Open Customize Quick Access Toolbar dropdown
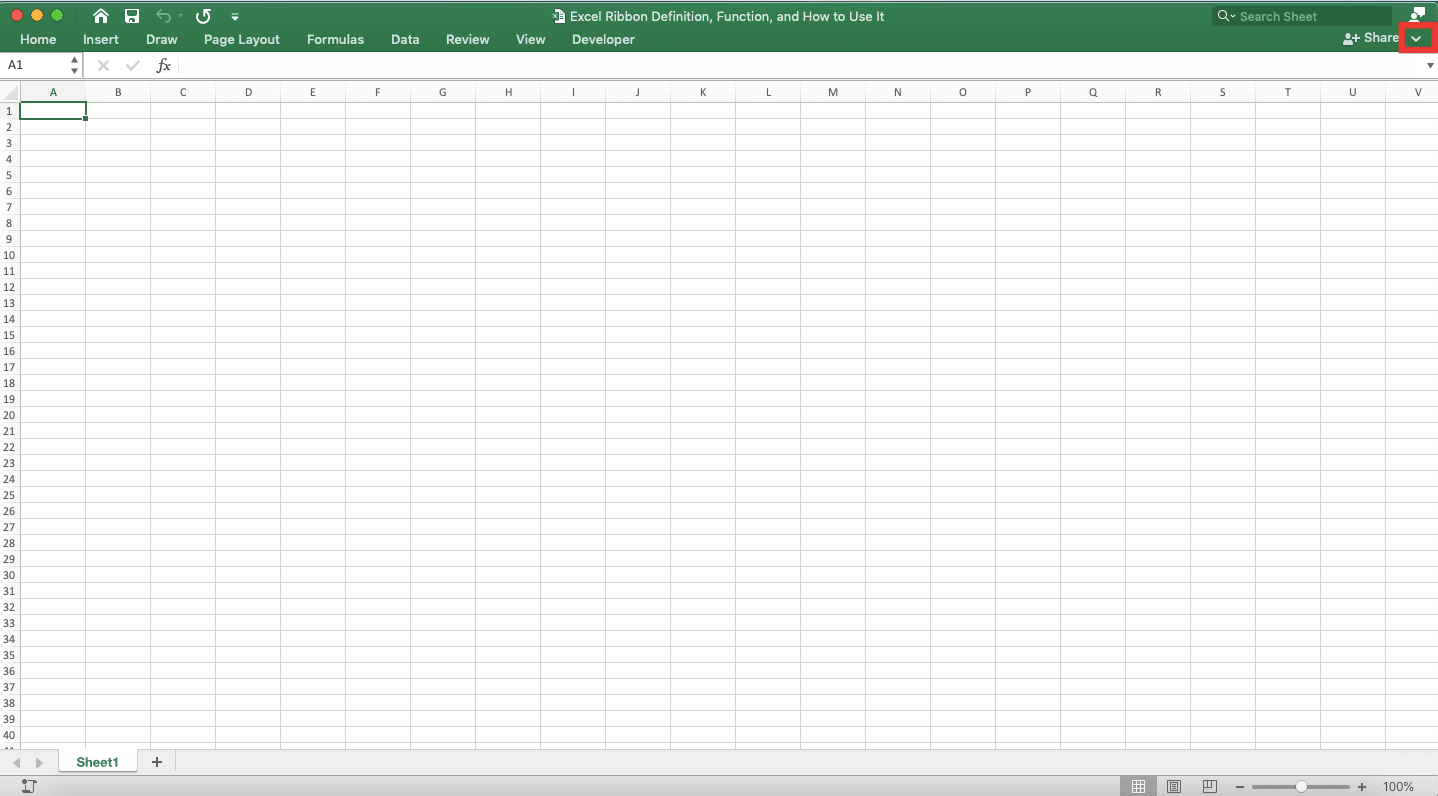 point(235,17)
